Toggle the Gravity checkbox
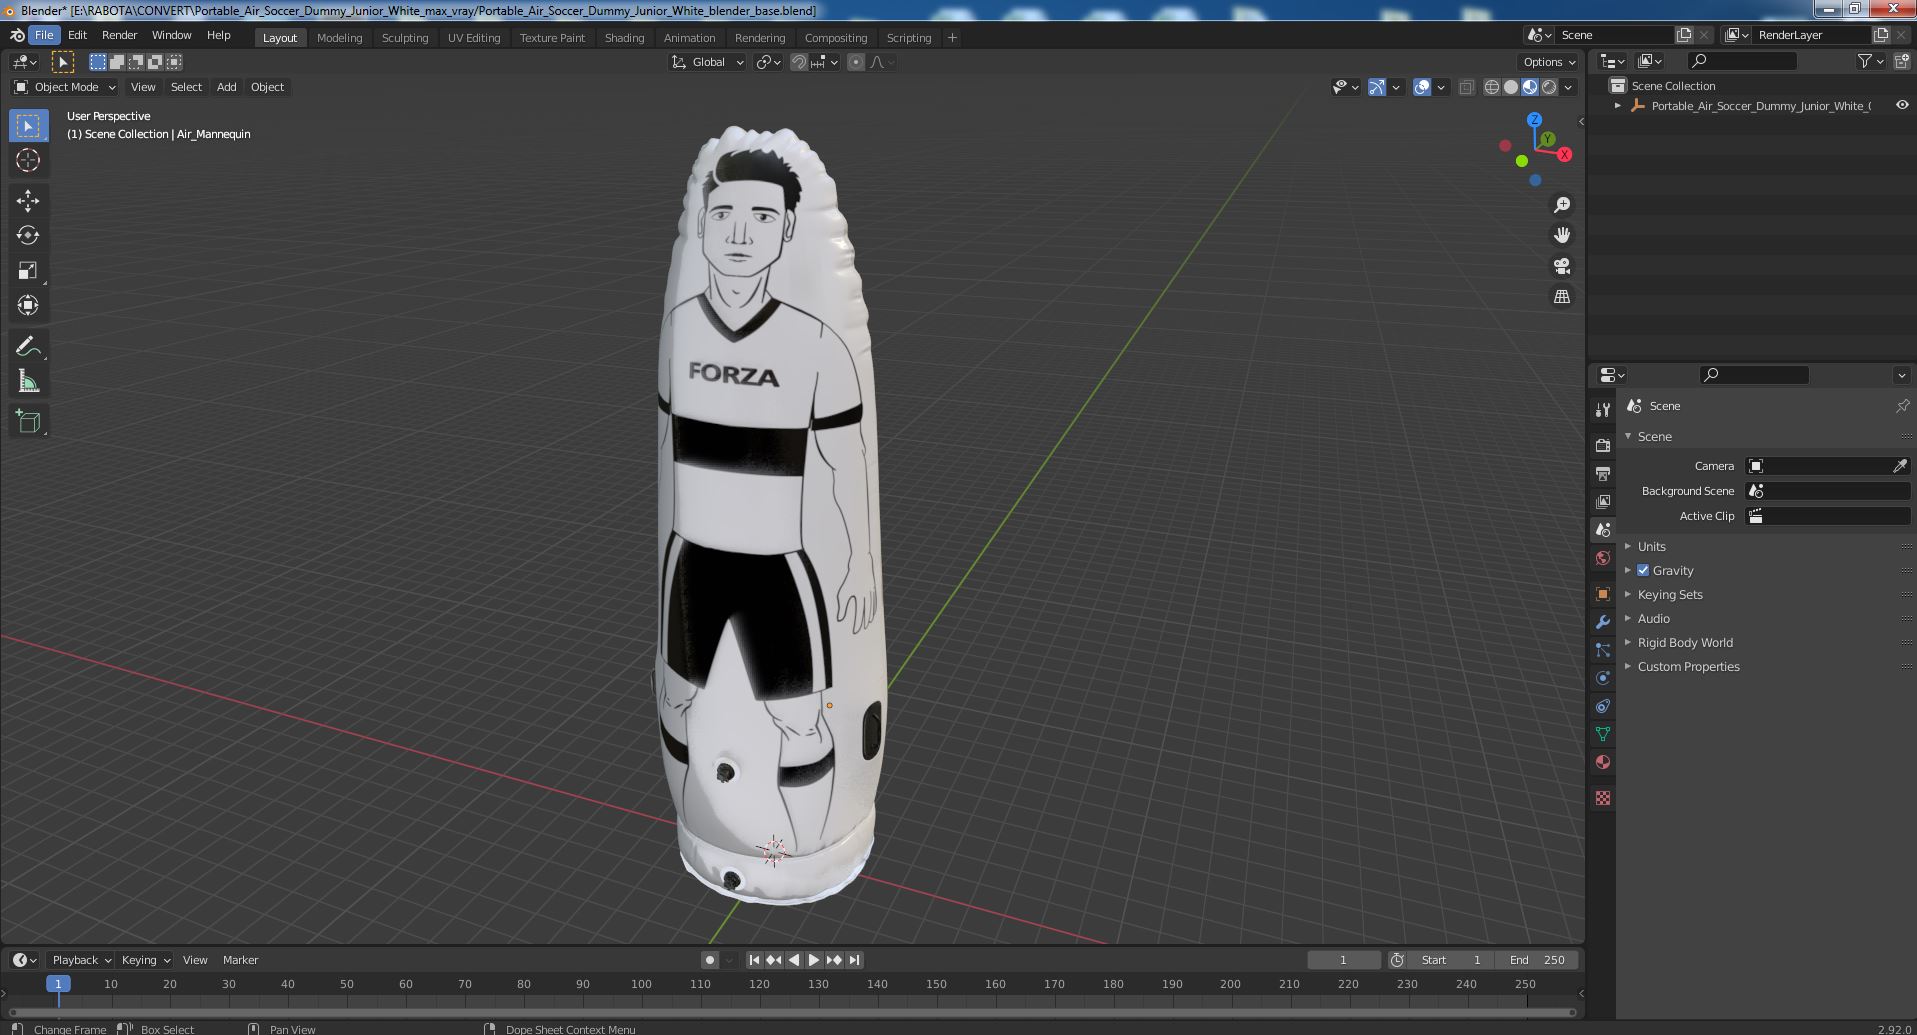 1643,570
